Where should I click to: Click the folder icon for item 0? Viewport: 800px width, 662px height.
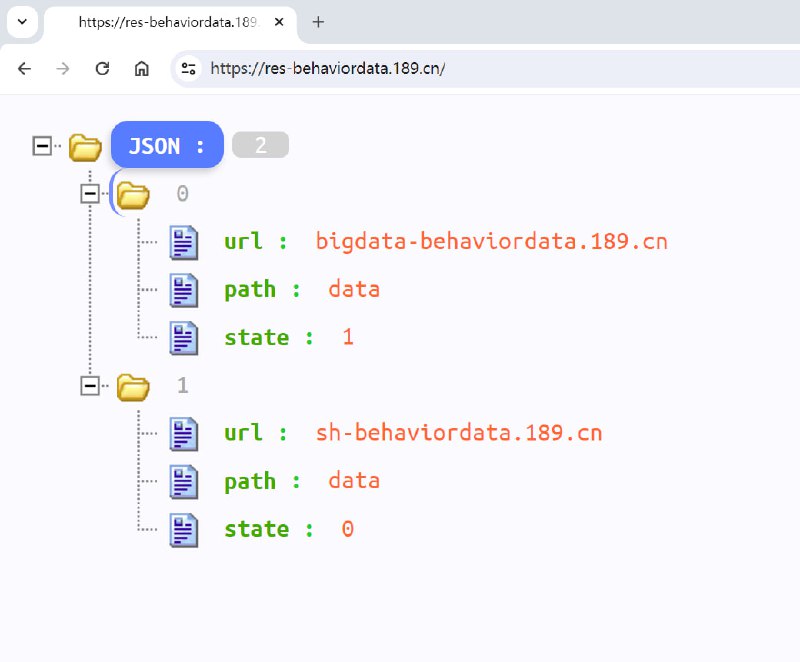[133, 194]
